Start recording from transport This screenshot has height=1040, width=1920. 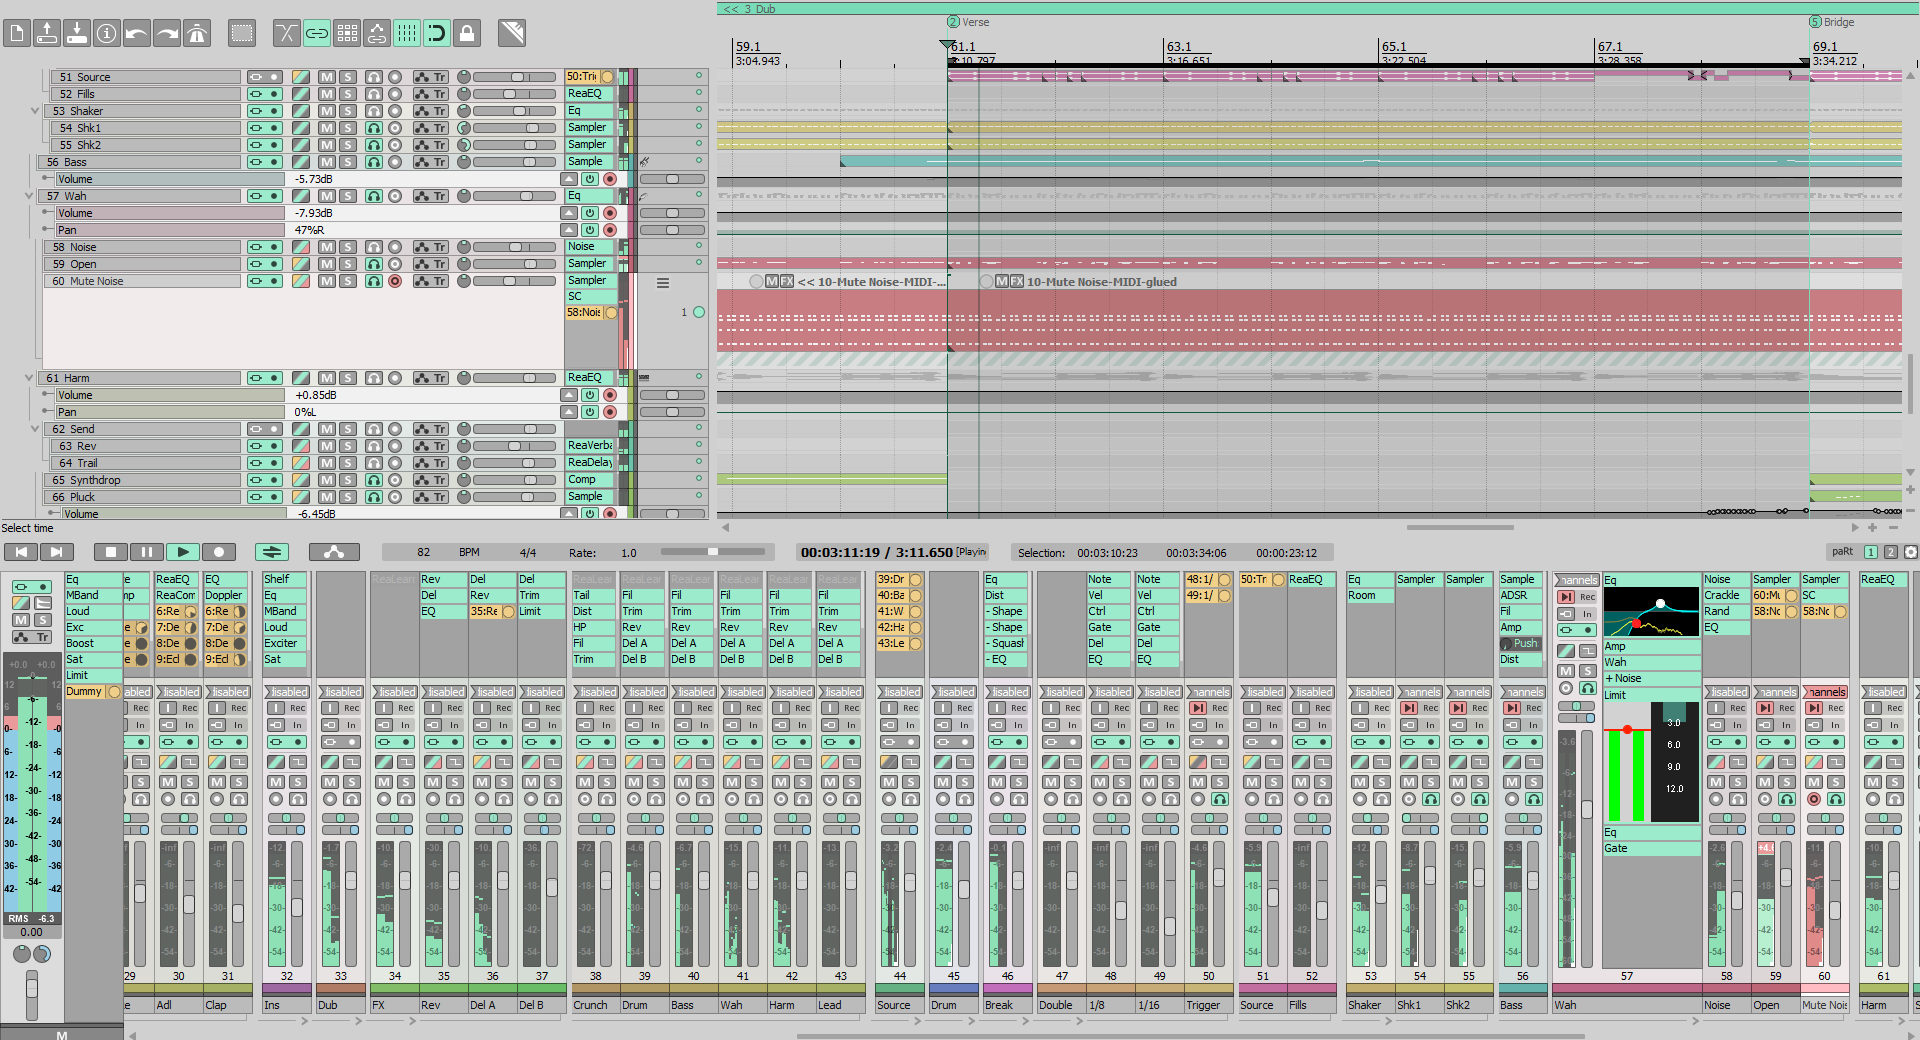click(219, 552)
